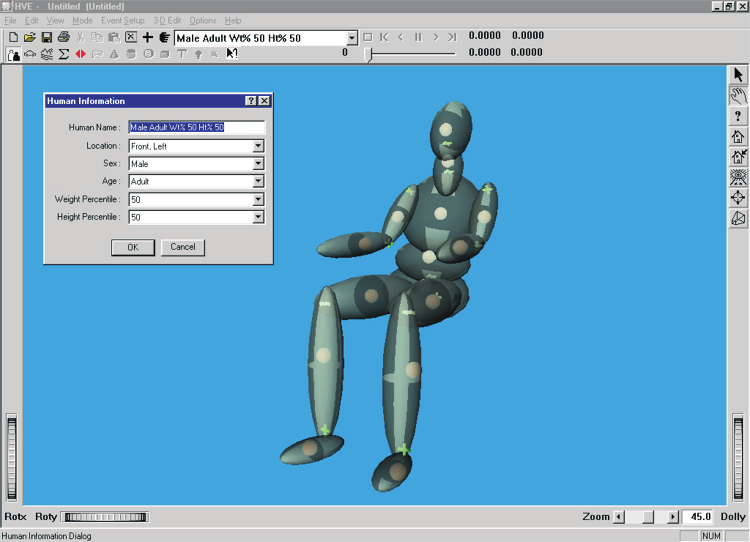Open the toolbar human selection dropdown

tap(352, 38)
